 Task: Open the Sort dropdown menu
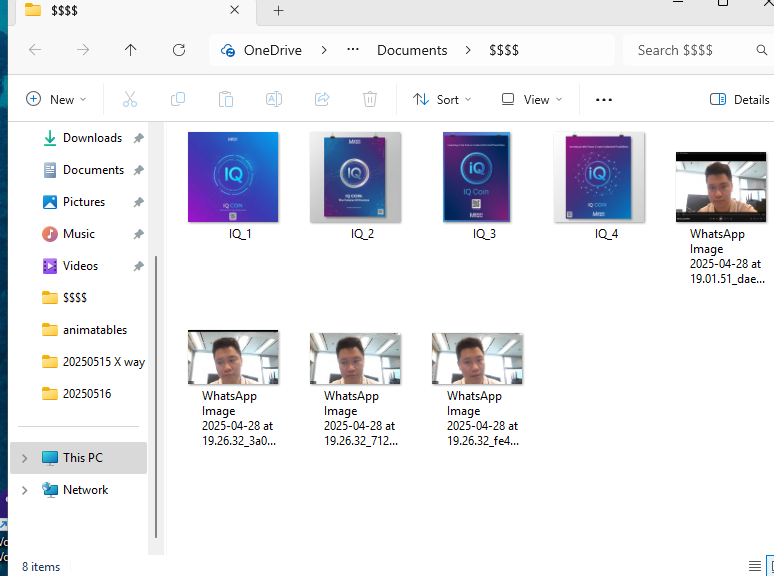click(x=441, y=99)
